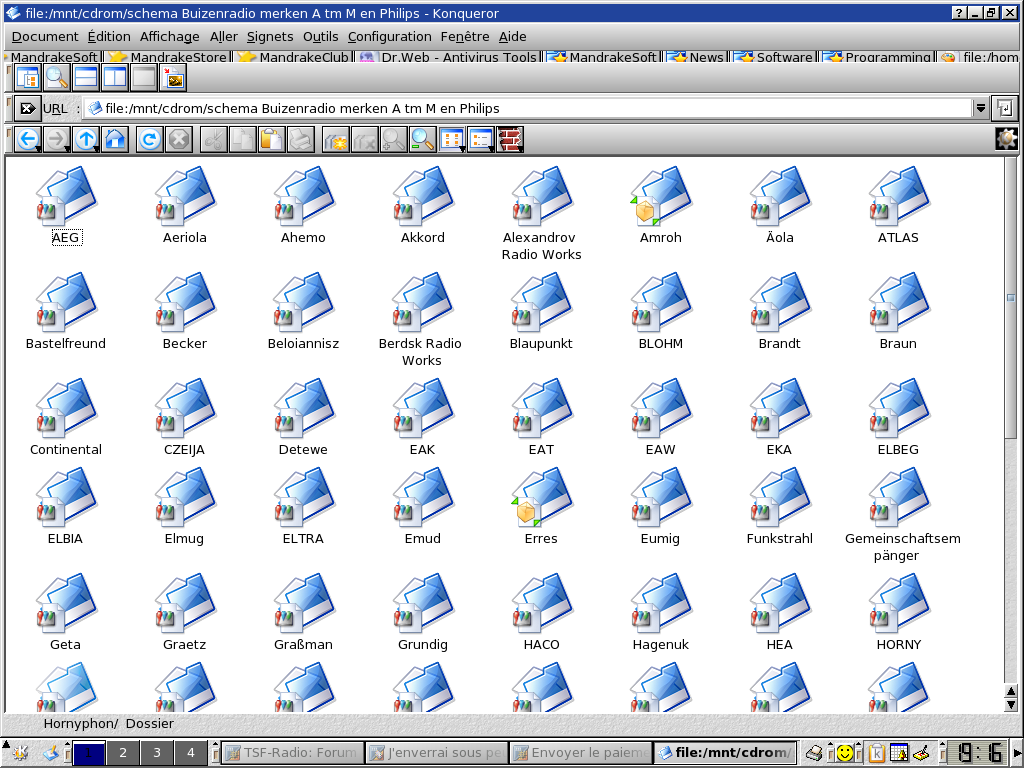Go back with the left arrow button

point(28,139)
